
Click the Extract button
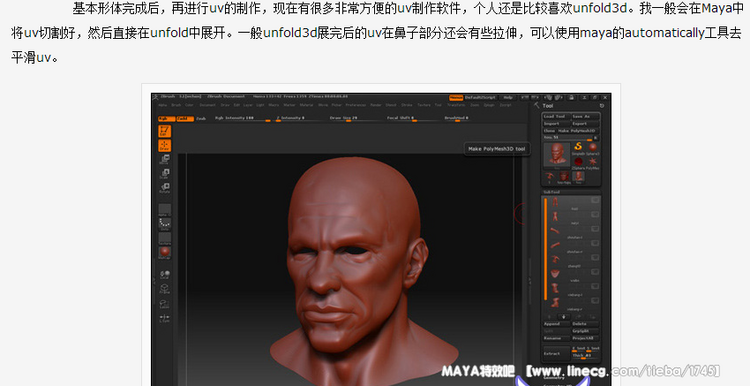[557, 353]
